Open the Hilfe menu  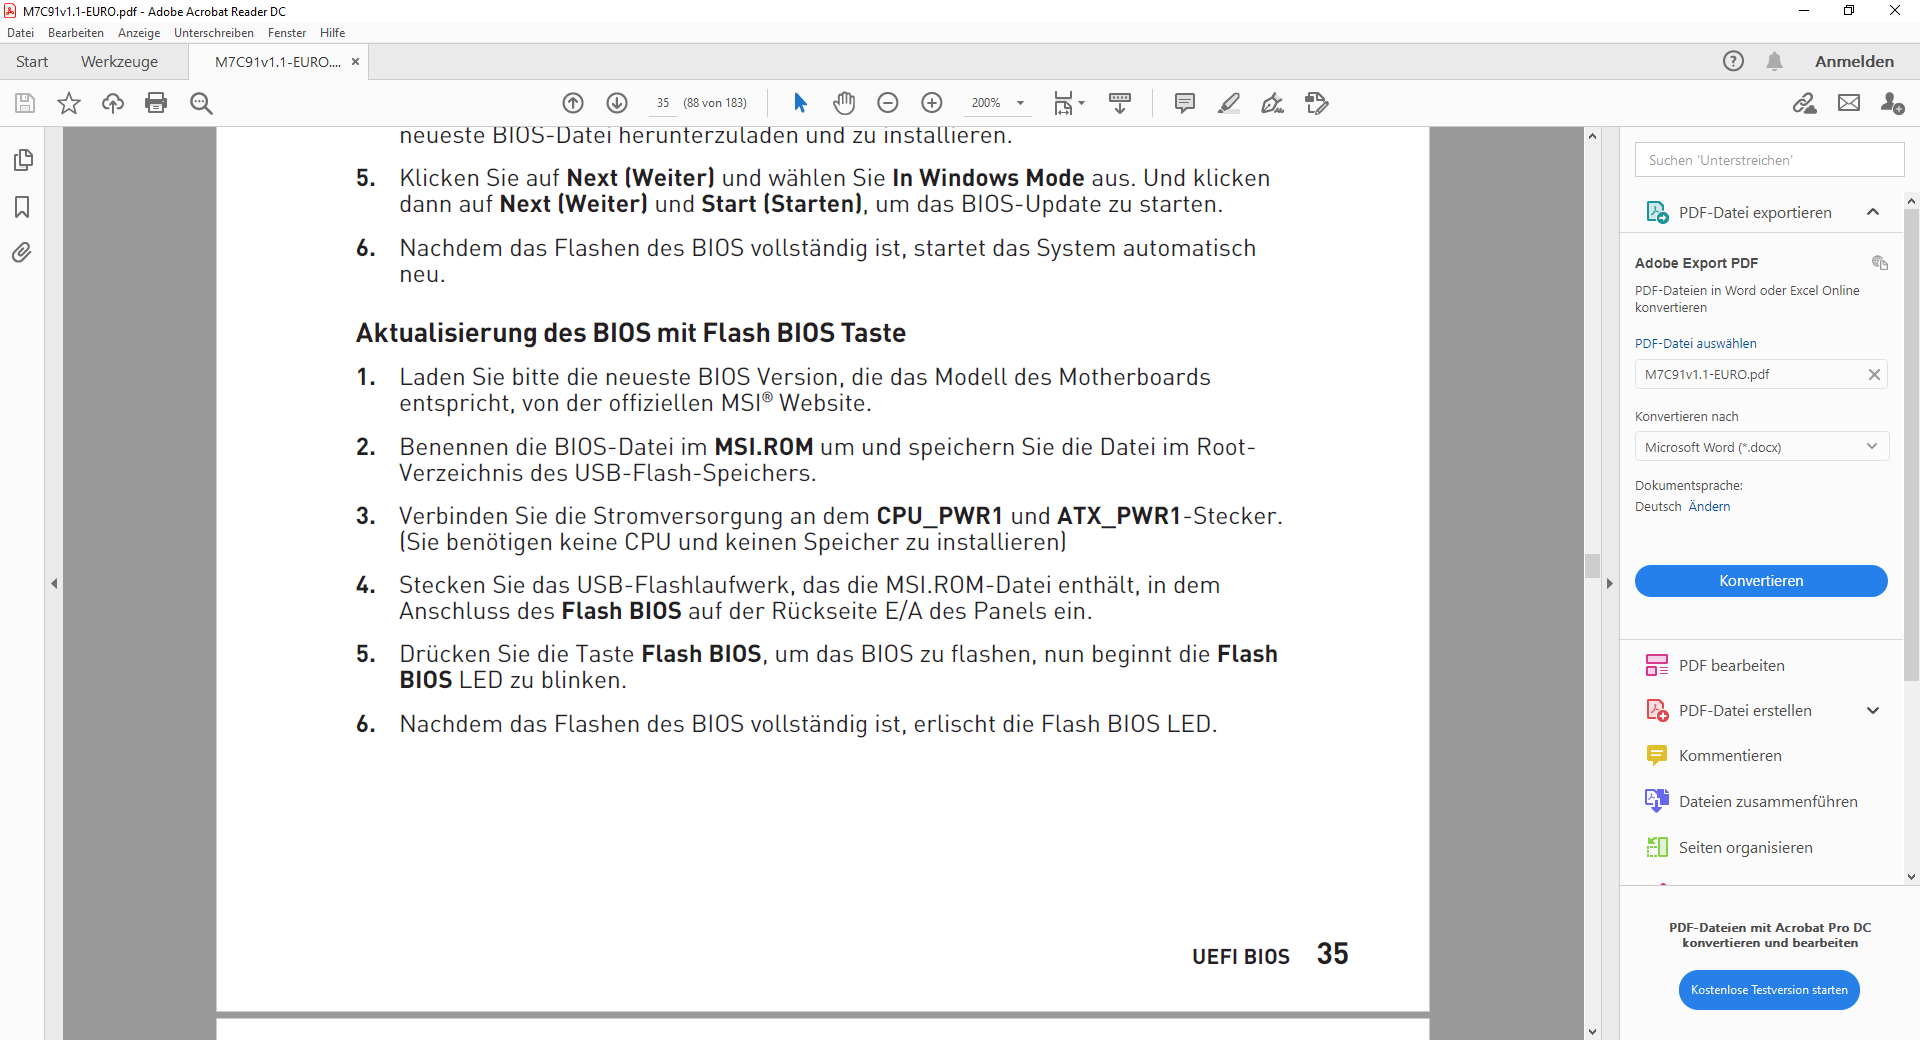(333, 33)
